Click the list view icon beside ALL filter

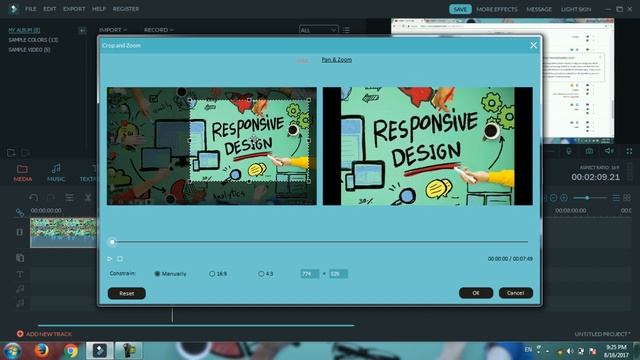click(346, 30)
